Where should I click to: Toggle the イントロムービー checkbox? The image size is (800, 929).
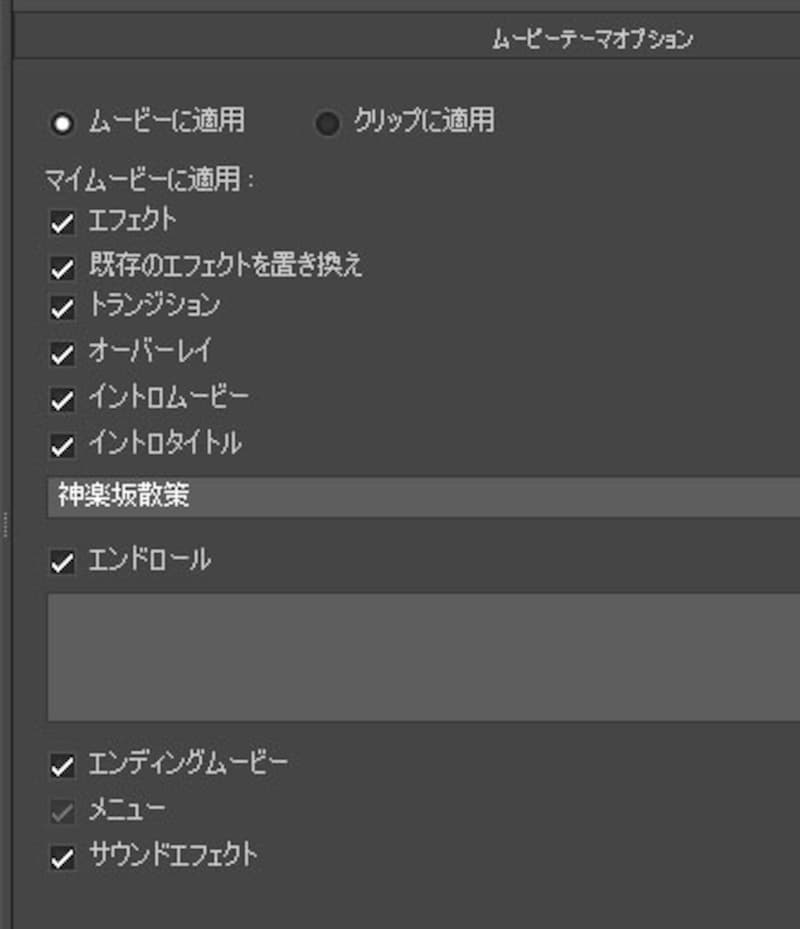63,400
